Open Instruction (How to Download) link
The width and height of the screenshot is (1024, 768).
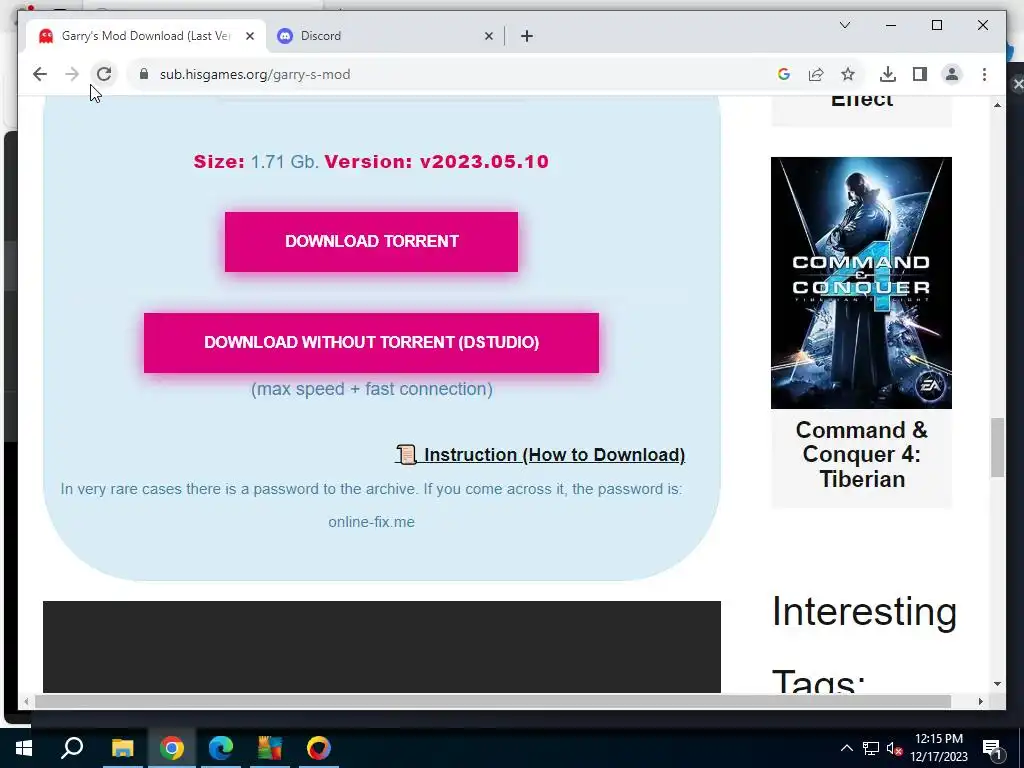[x=540, y=455]
